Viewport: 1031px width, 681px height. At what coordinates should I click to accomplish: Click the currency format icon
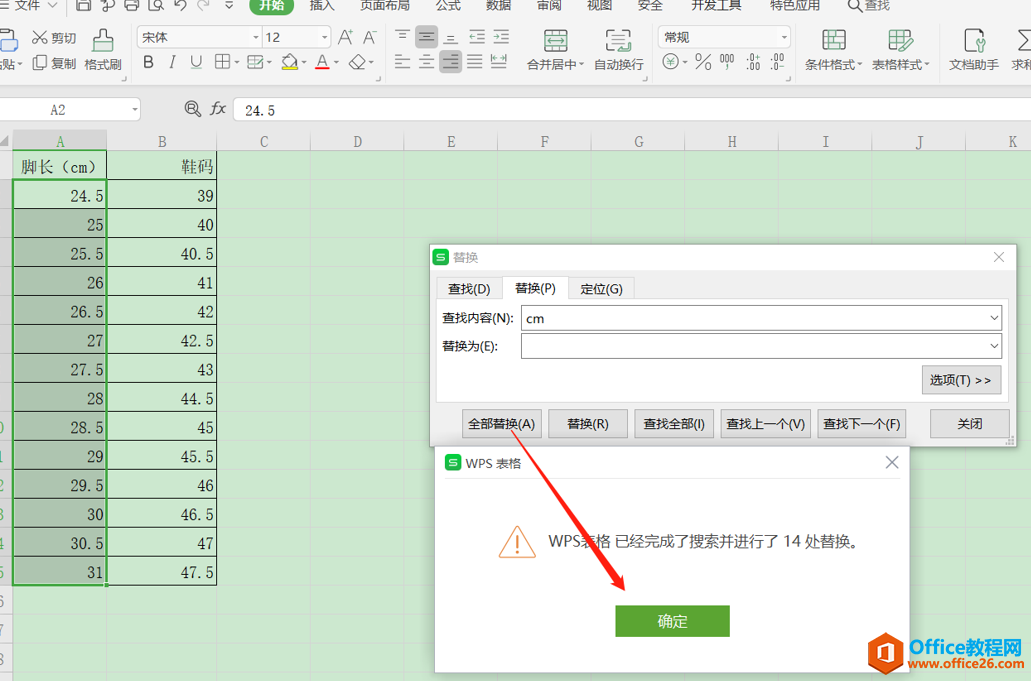pos(670,62)
